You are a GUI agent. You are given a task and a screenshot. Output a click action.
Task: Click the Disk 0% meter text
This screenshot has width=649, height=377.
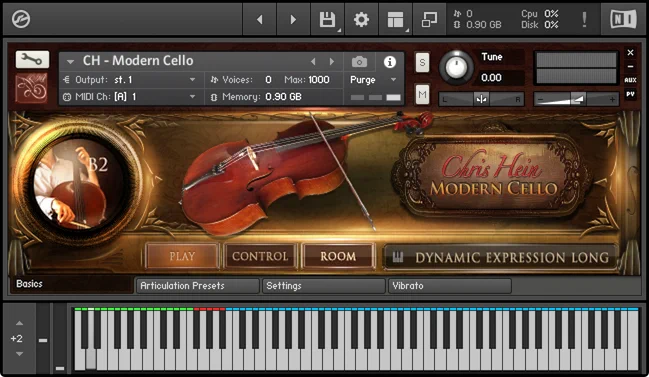(x=540, y=25)
